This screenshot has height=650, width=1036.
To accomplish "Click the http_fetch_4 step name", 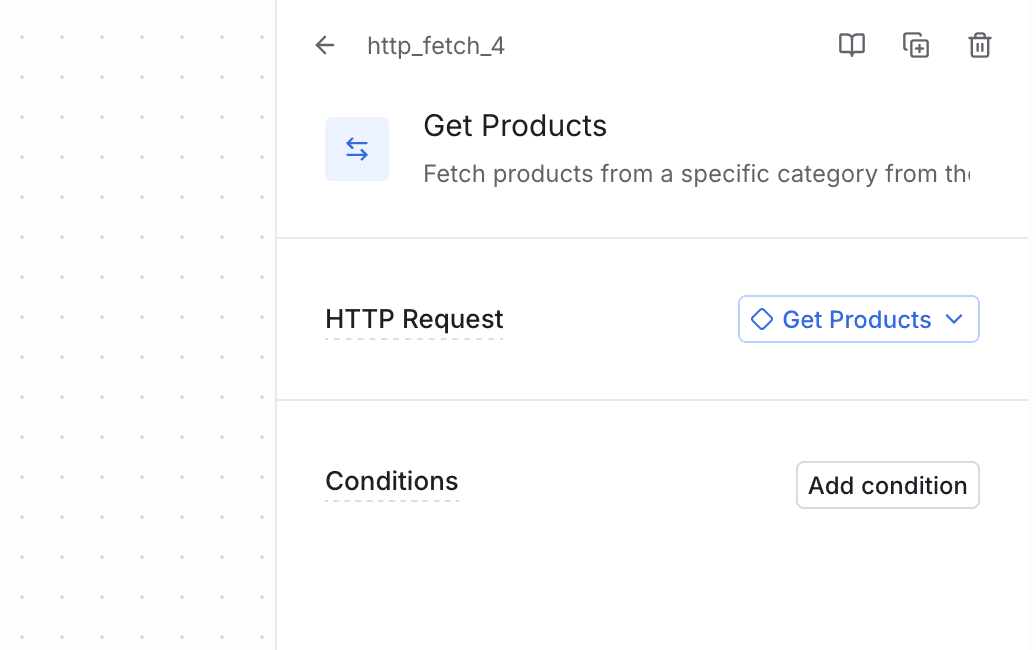I will pos(435,46).
